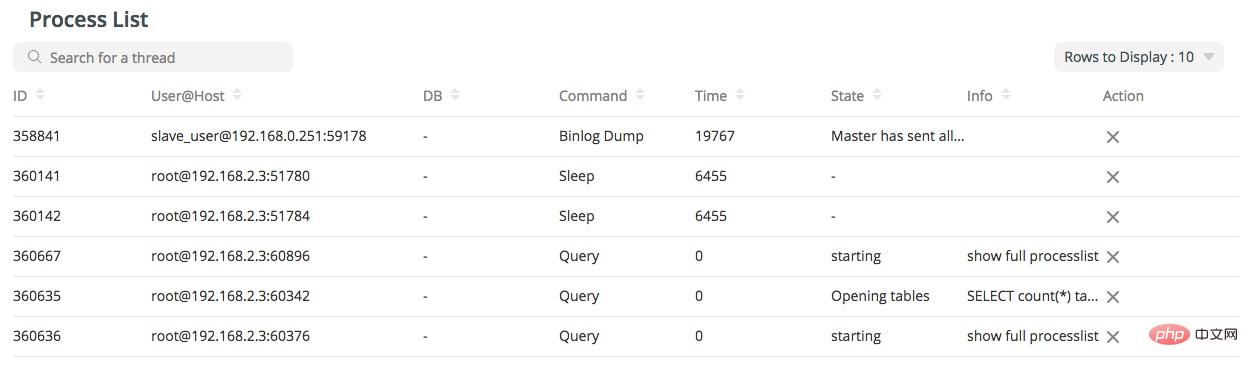Click the Opening tables state cell
This screenshot has width=1248, height=367.
[880, 296]
